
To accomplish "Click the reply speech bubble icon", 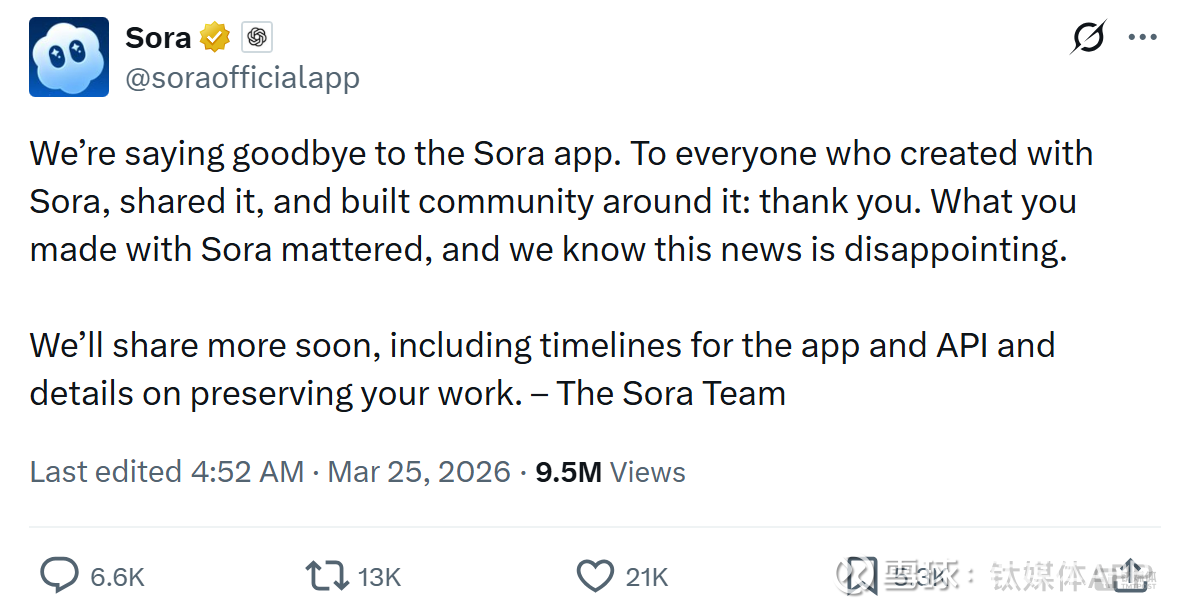I will click(59, 575).
